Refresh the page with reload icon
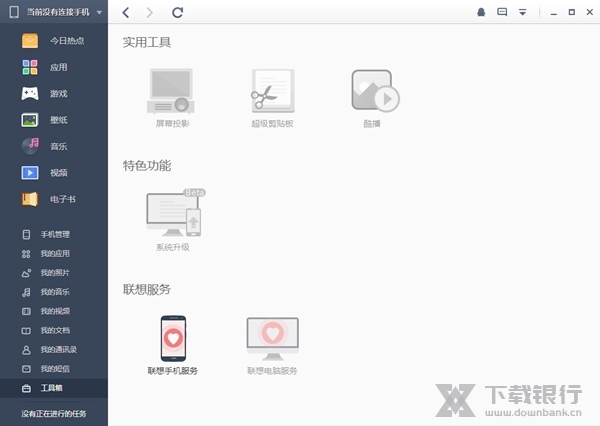Screen dimensions: 600x426 pos(177,12)
